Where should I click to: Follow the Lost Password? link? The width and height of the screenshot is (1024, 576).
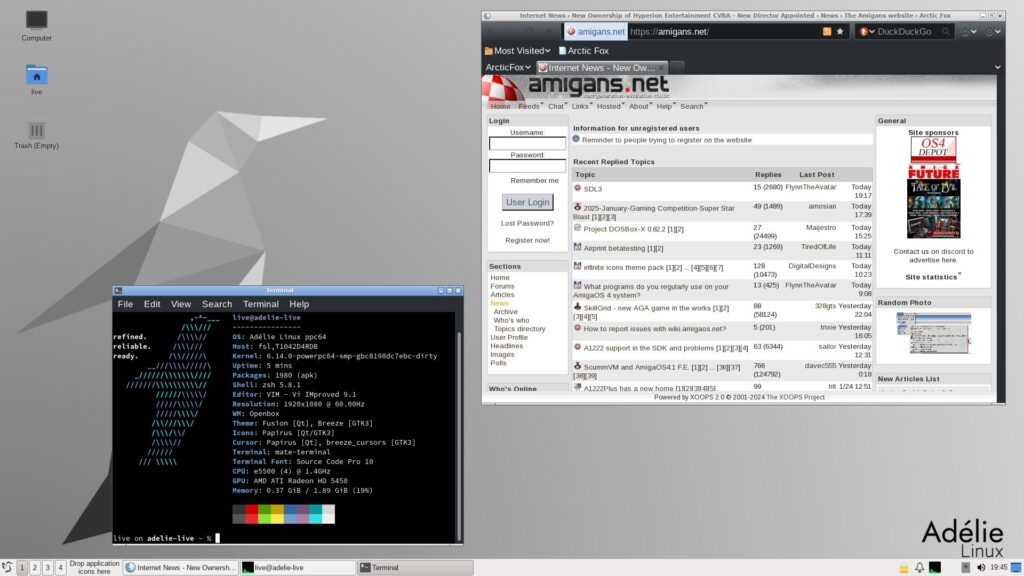[x=527, y=223]
